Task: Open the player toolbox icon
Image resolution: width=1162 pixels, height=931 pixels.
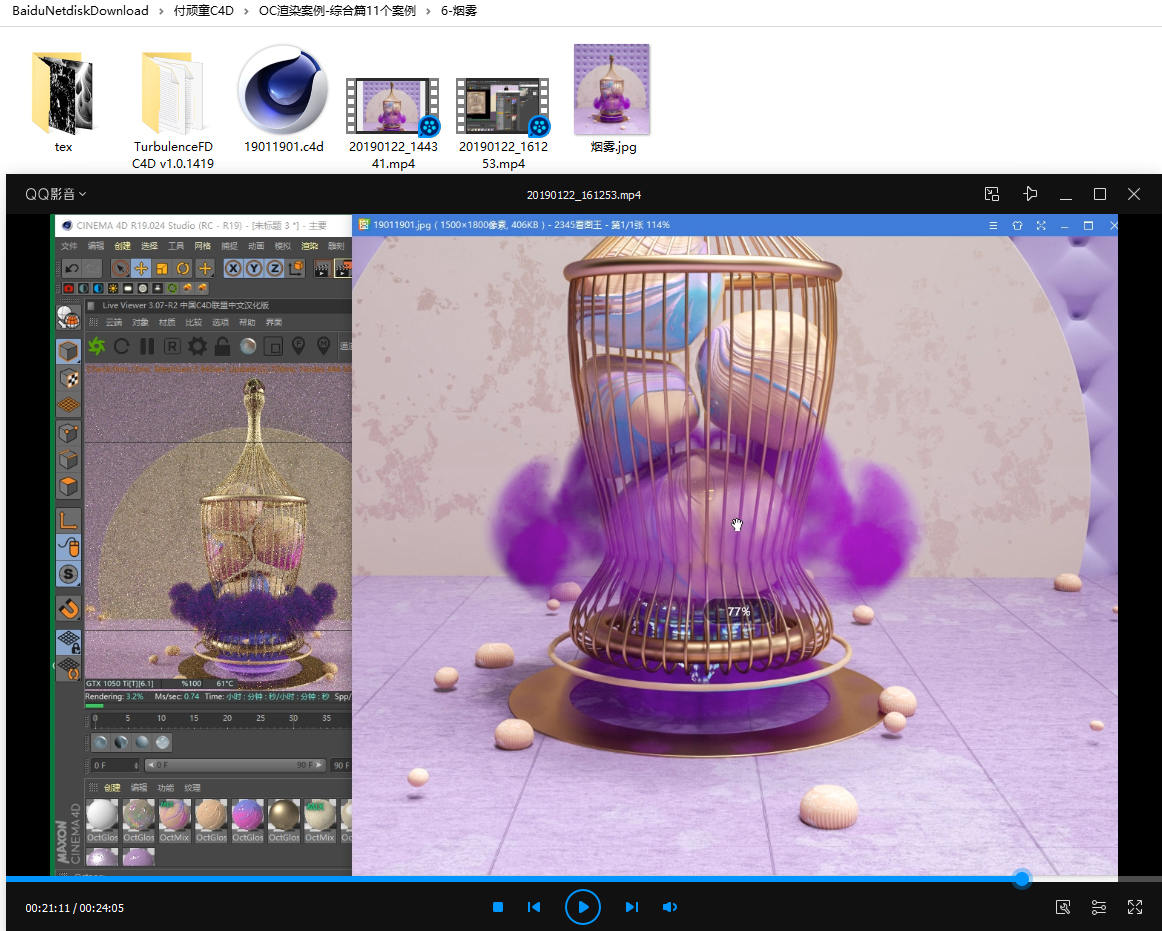Action: 1063,907
